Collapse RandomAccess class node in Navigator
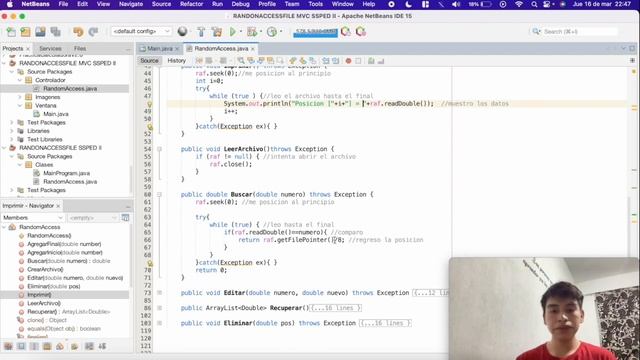This screenshot has height=360, width=640. (4, 227)
